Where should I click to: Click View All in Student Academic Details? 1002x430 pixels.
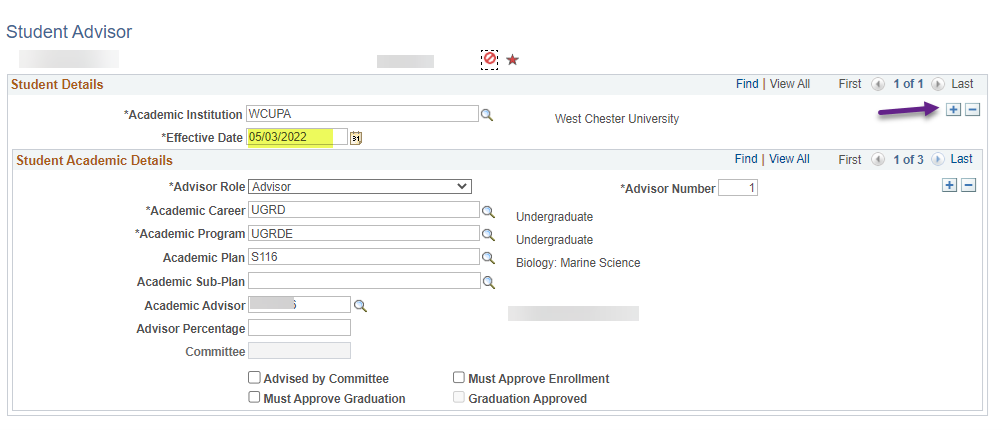[x=789, y=159]
